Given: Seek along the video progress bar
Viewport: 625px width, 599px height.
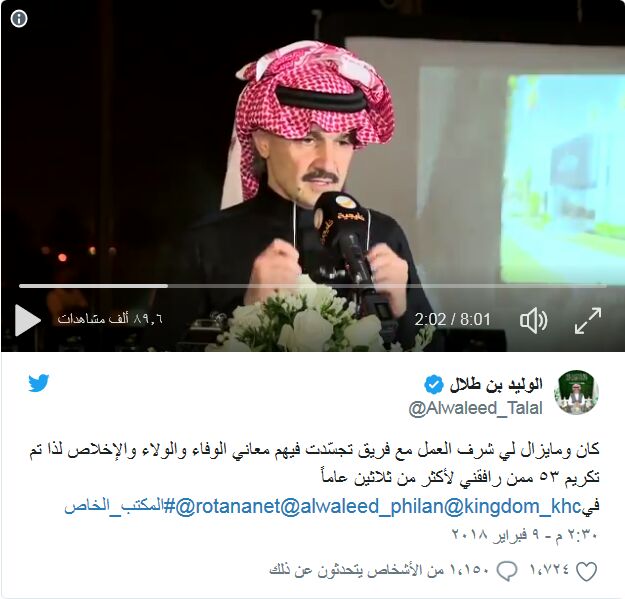Looking at the screenshot, I should coord(313,286).
